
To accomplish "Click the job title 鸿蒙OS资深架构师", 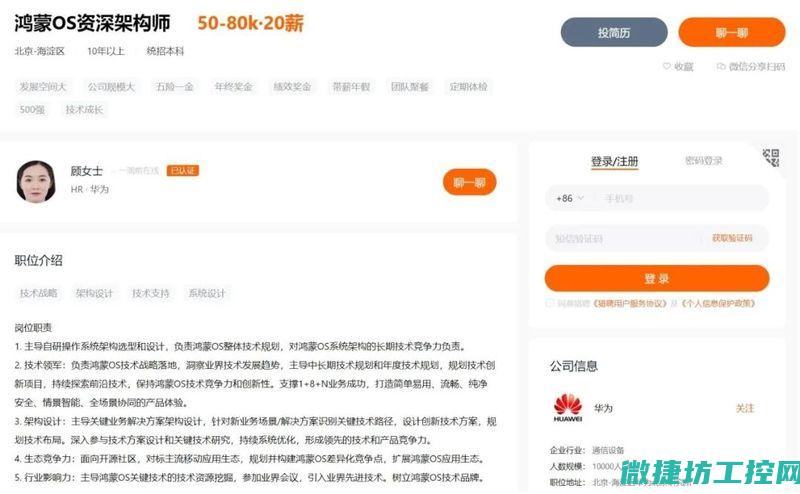I will click(x=92, y=23).
